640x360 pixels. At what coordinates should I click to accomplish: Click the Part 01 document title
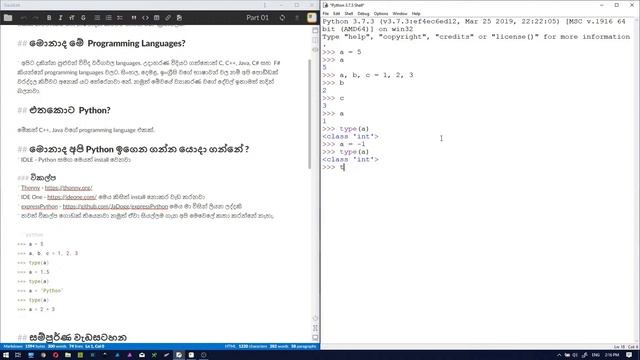257,18
